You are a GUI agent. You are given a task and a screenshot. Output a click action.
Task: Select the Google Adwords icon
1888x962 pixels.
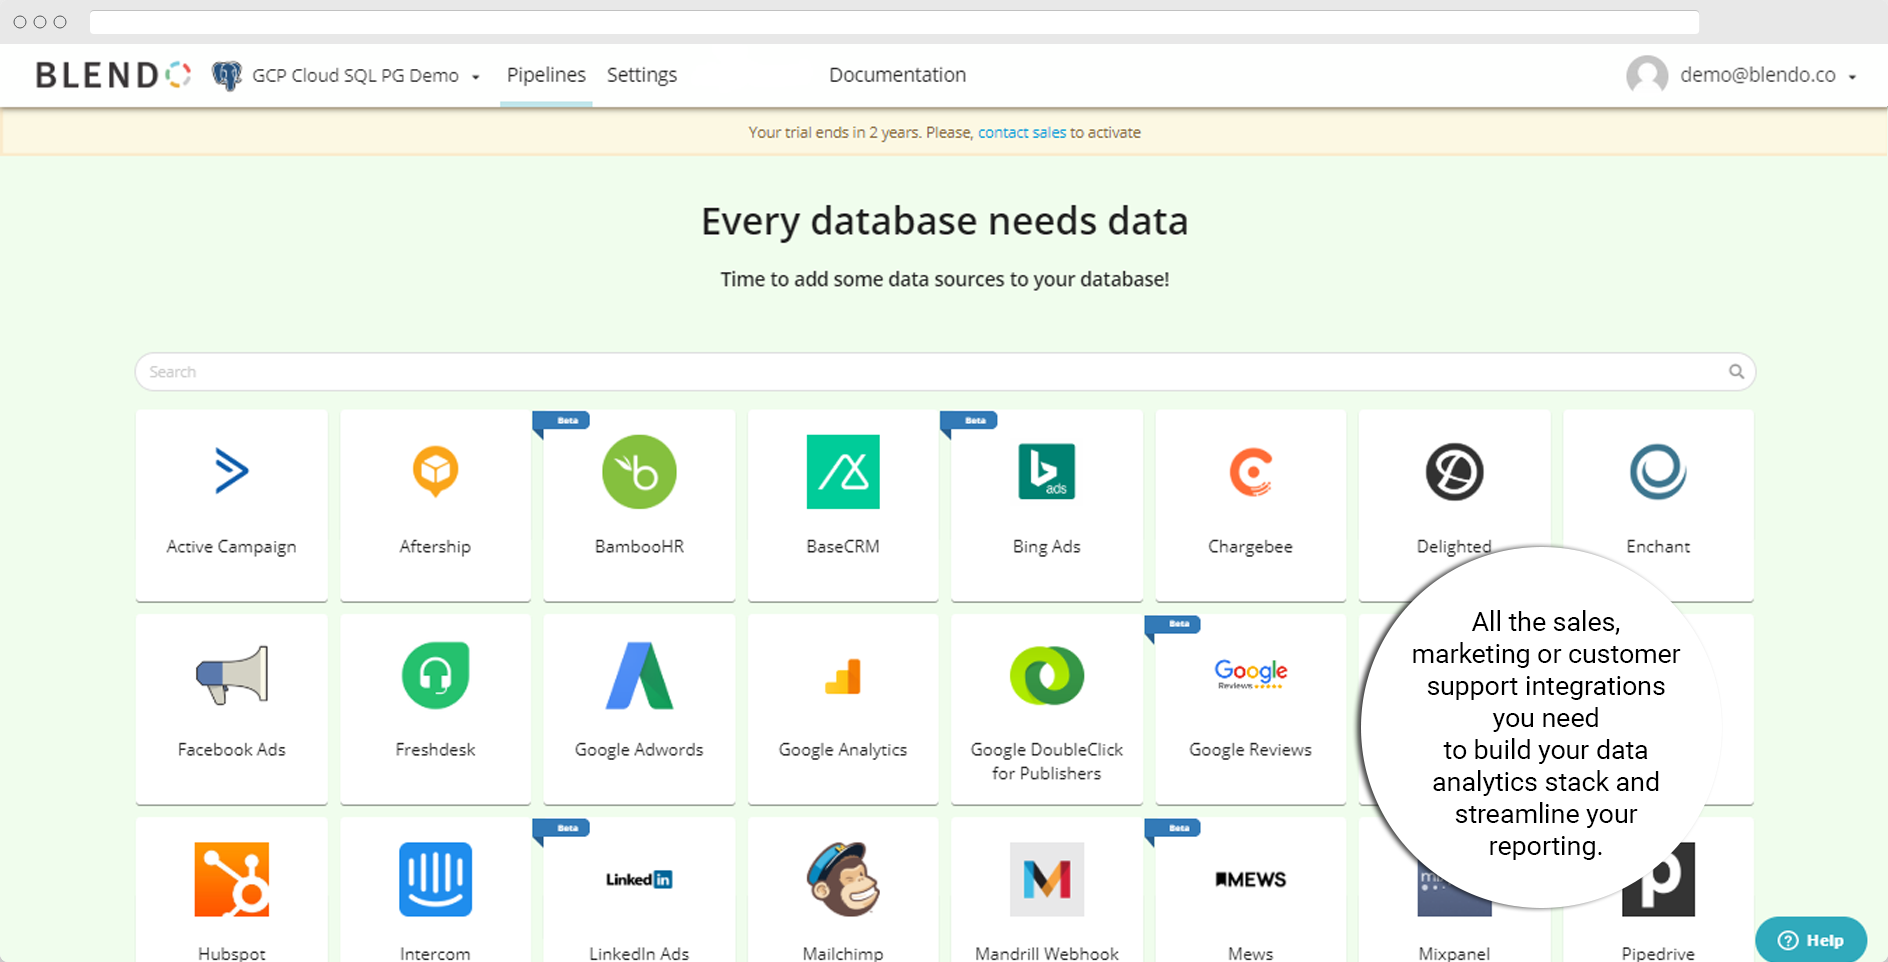(639, 676)
